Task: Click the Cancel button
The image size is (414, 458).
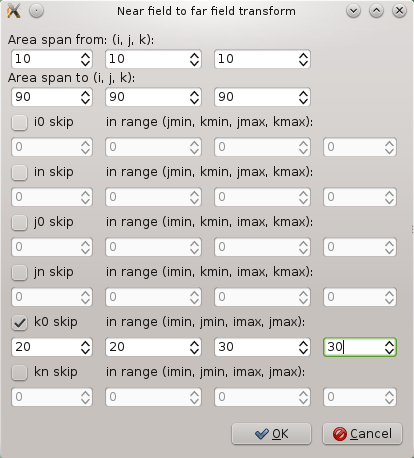Action: click(362, 434)
